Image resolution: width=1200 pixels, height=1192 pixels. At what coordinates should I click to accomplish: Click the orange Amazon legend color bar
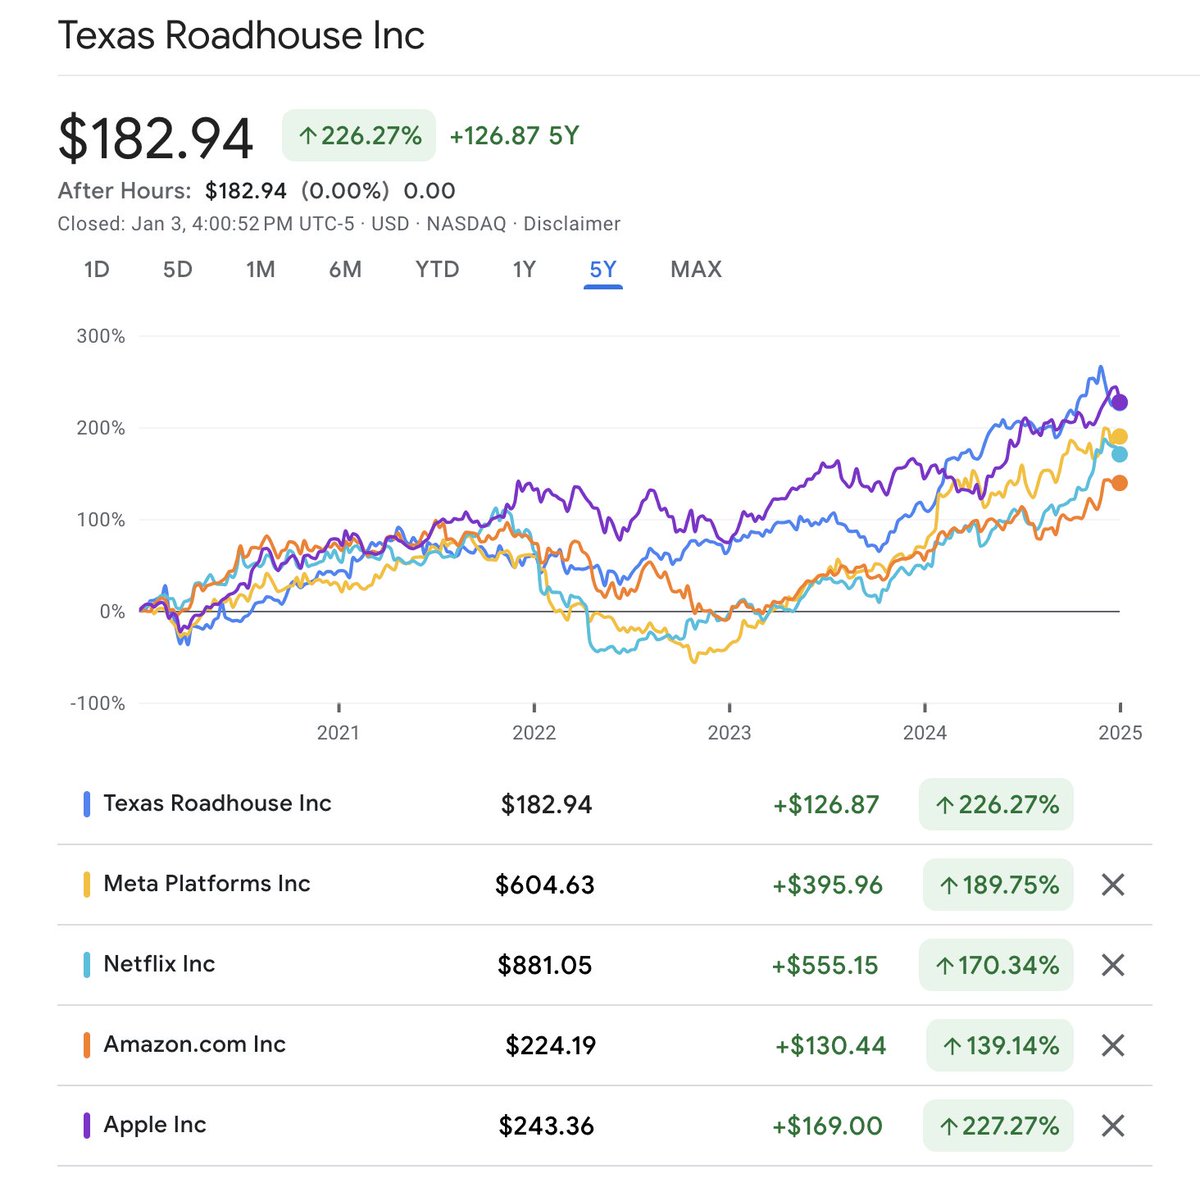point(86,1045)
